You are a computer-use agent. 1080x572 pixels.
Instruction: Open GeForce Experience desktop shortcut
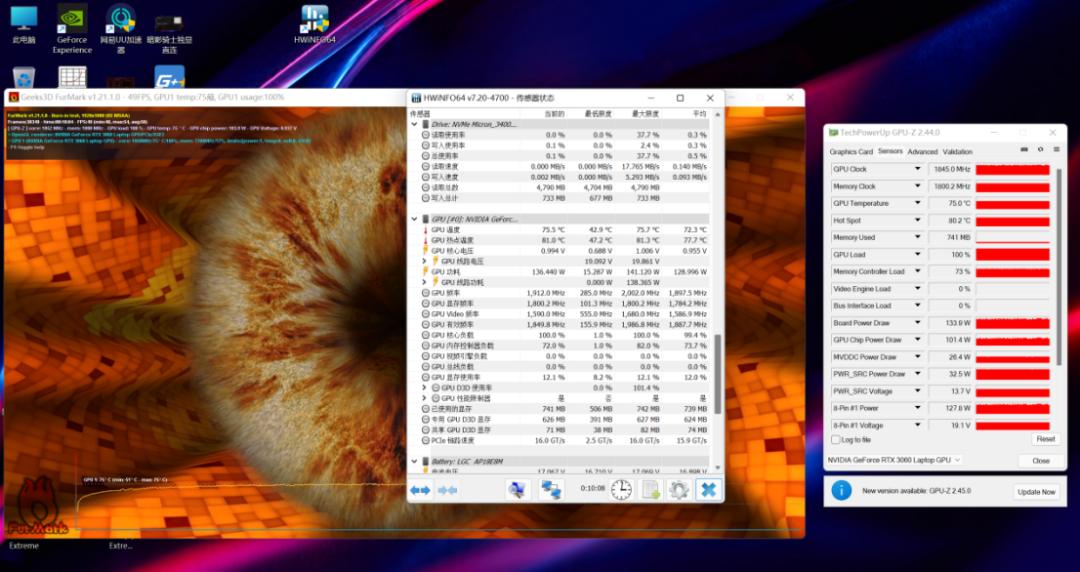click(72, 30)
